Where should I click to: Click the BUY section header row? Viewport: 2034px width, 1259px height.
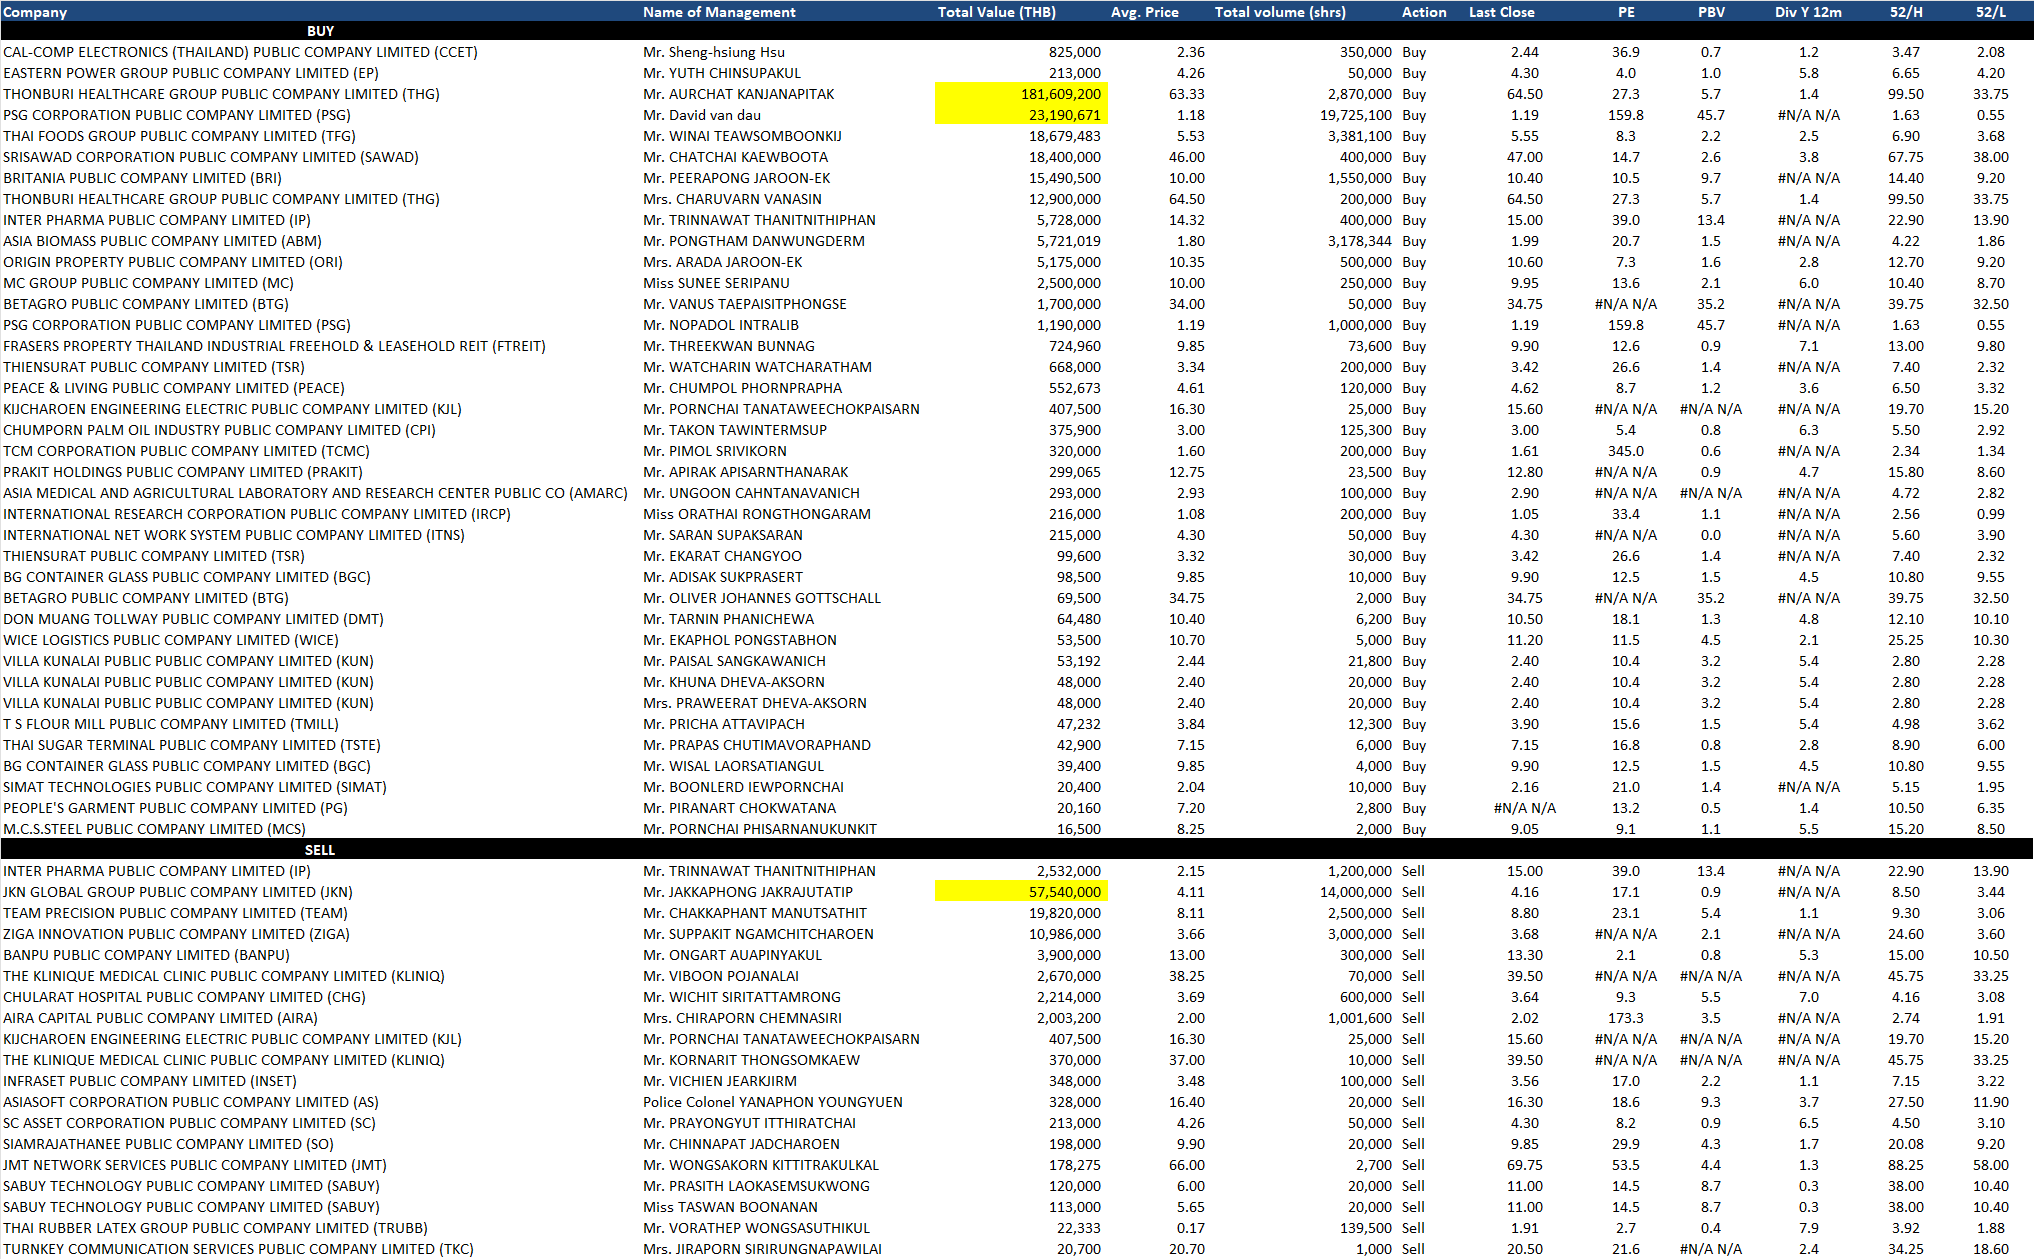[x=320, y=31]
